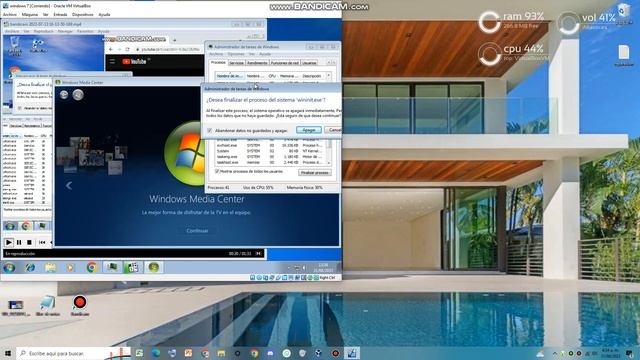This screenshot has height=360, width=640.
Task: Click the Media Center green start logo button
Action: tap(78, 95)
